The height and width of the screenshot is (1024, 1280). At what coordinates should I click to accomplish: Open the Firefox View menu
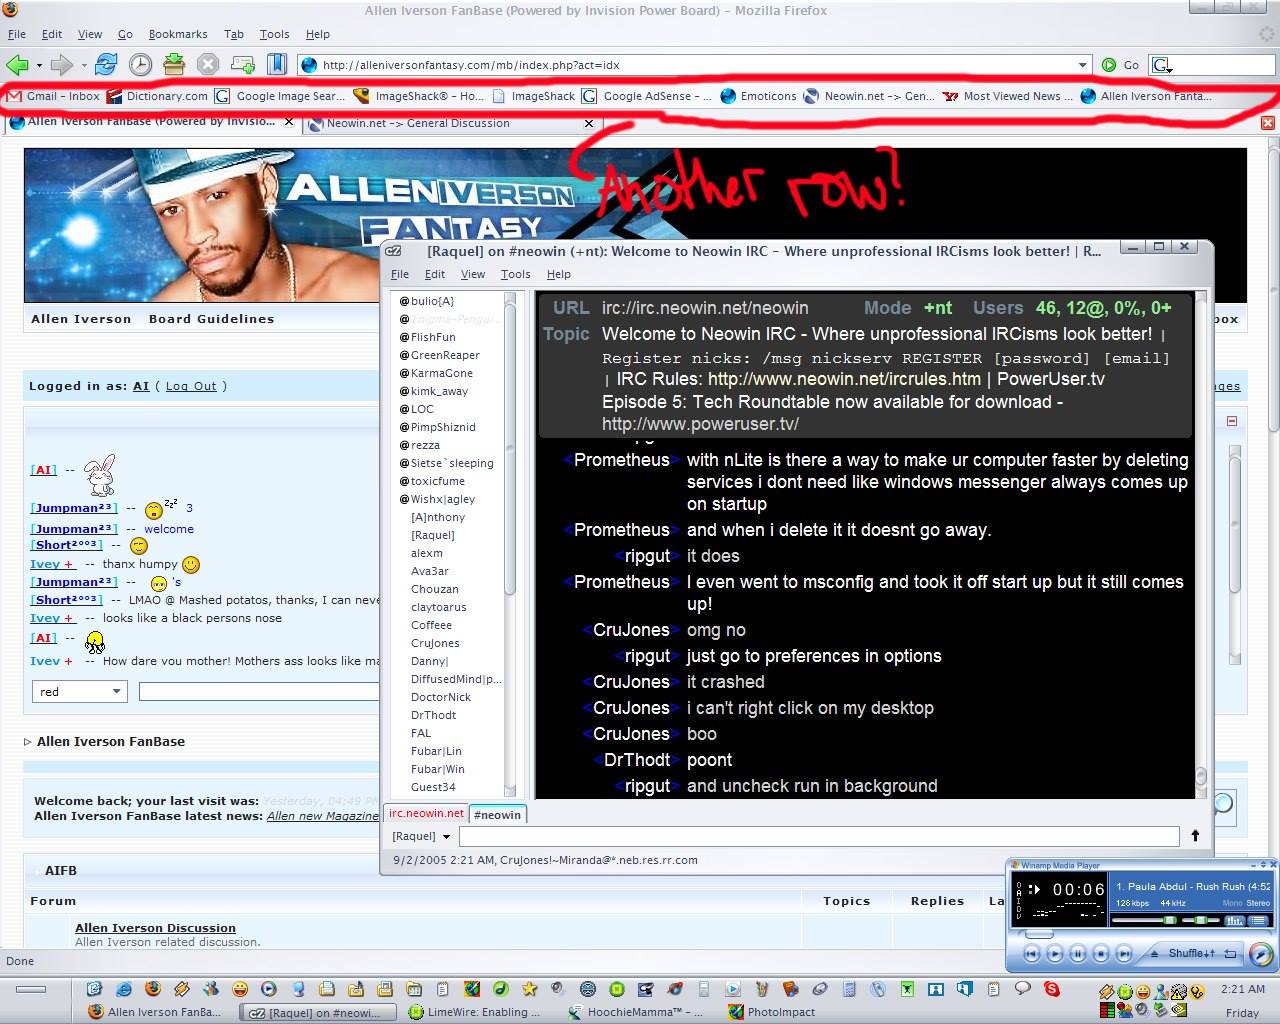pyautogui.click(x=90, y=34)
